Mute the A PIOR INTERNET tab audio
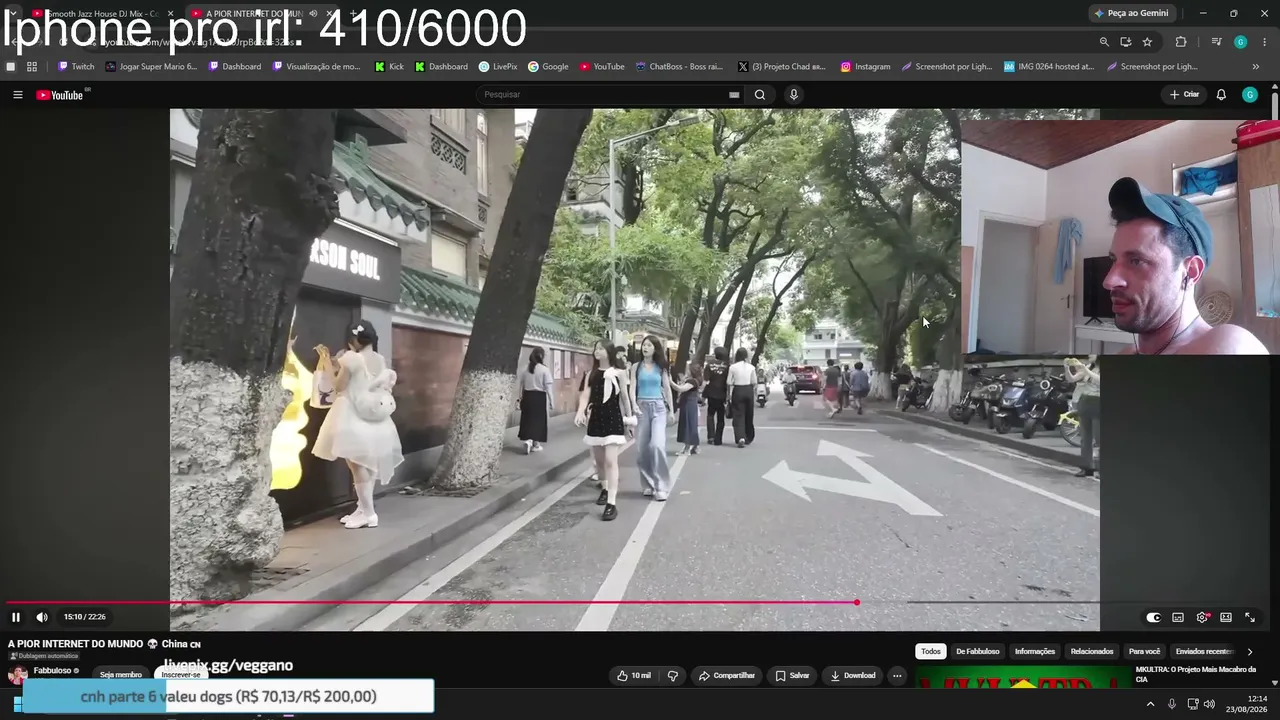 point(313,13)
